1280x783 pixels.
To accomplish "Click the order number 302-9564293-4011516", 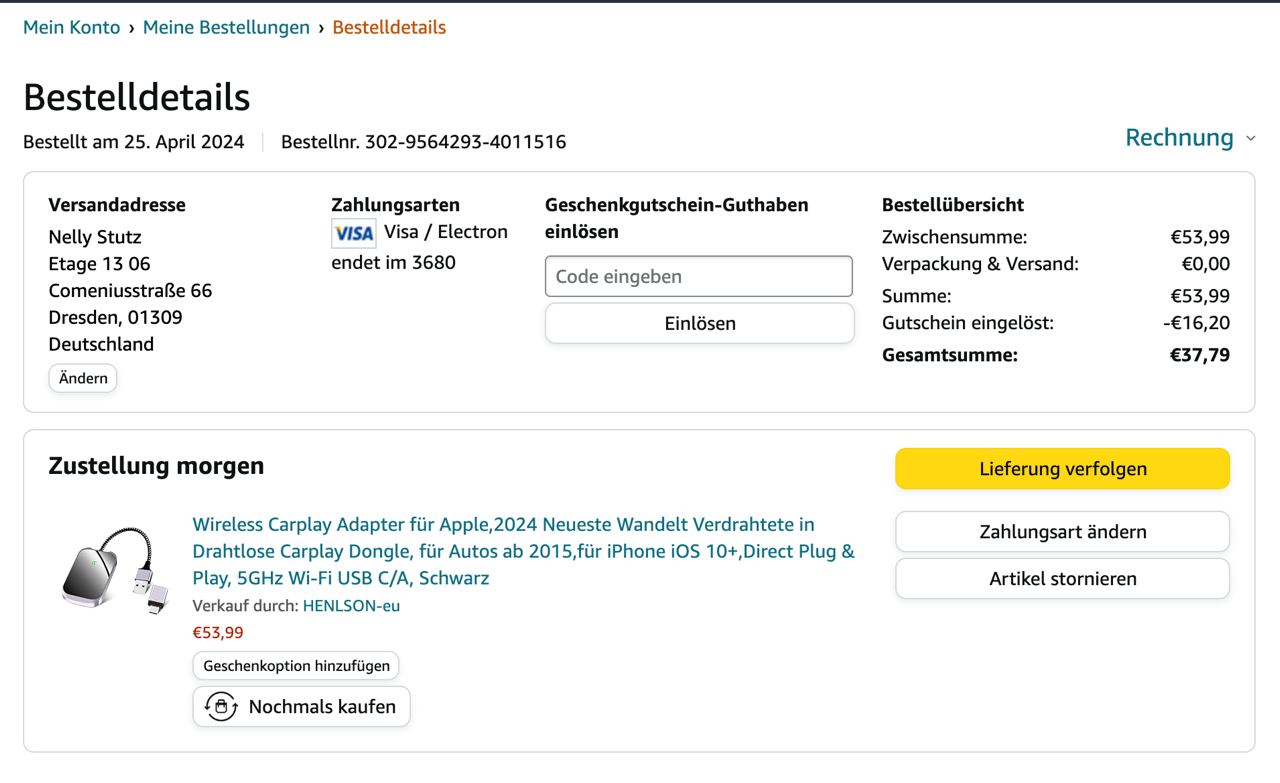I will click(x=465, y=142).
